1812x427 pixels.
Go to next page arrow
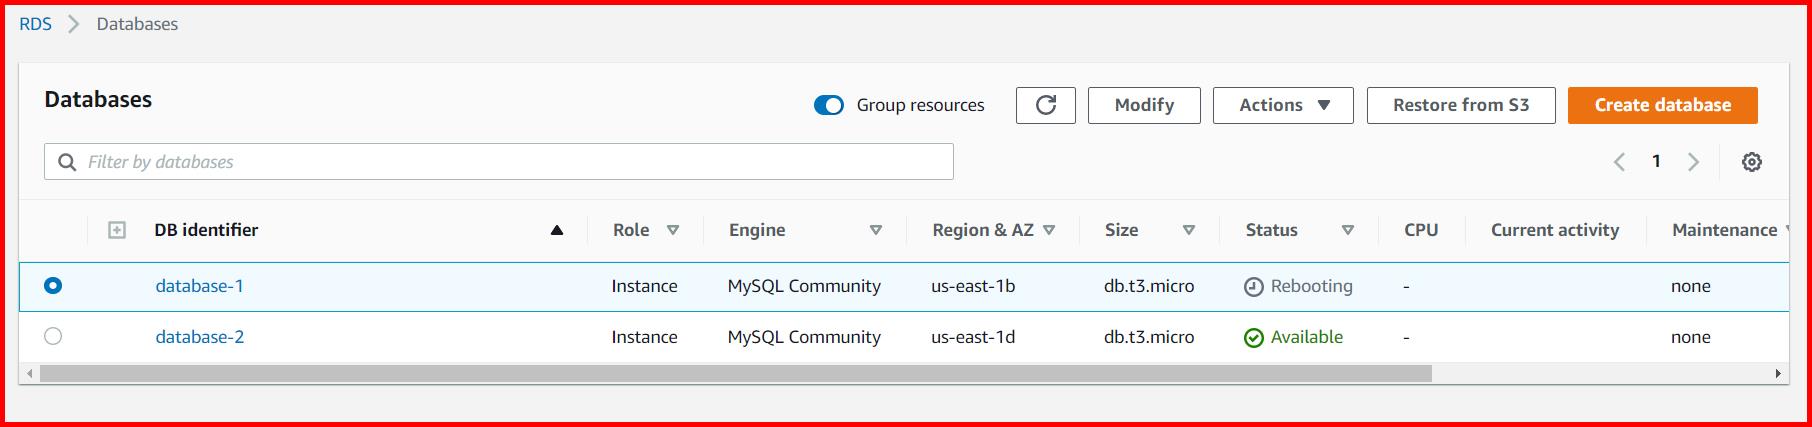tap(1693, 162)
